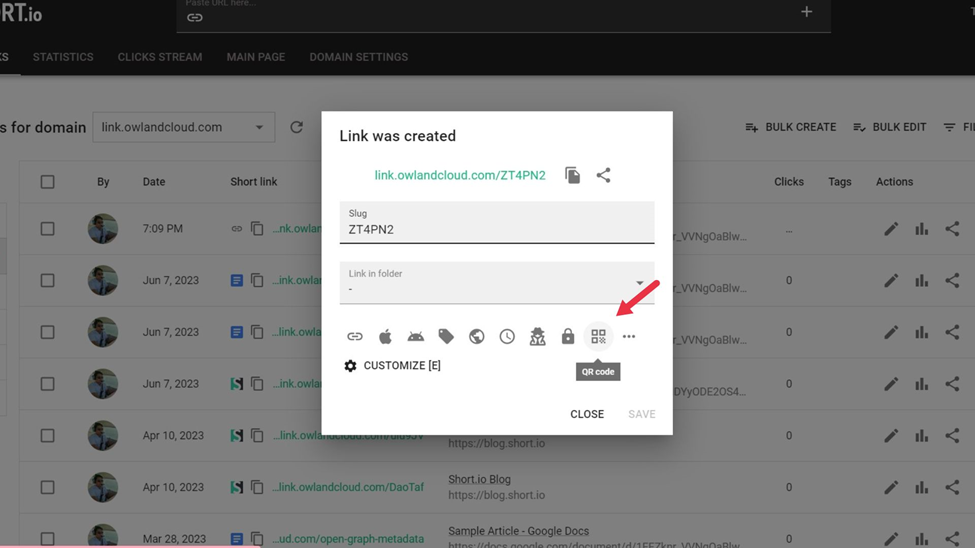The image size is (975, 548).
Task: Open the password protection lock option
Action: click(568, 337)
